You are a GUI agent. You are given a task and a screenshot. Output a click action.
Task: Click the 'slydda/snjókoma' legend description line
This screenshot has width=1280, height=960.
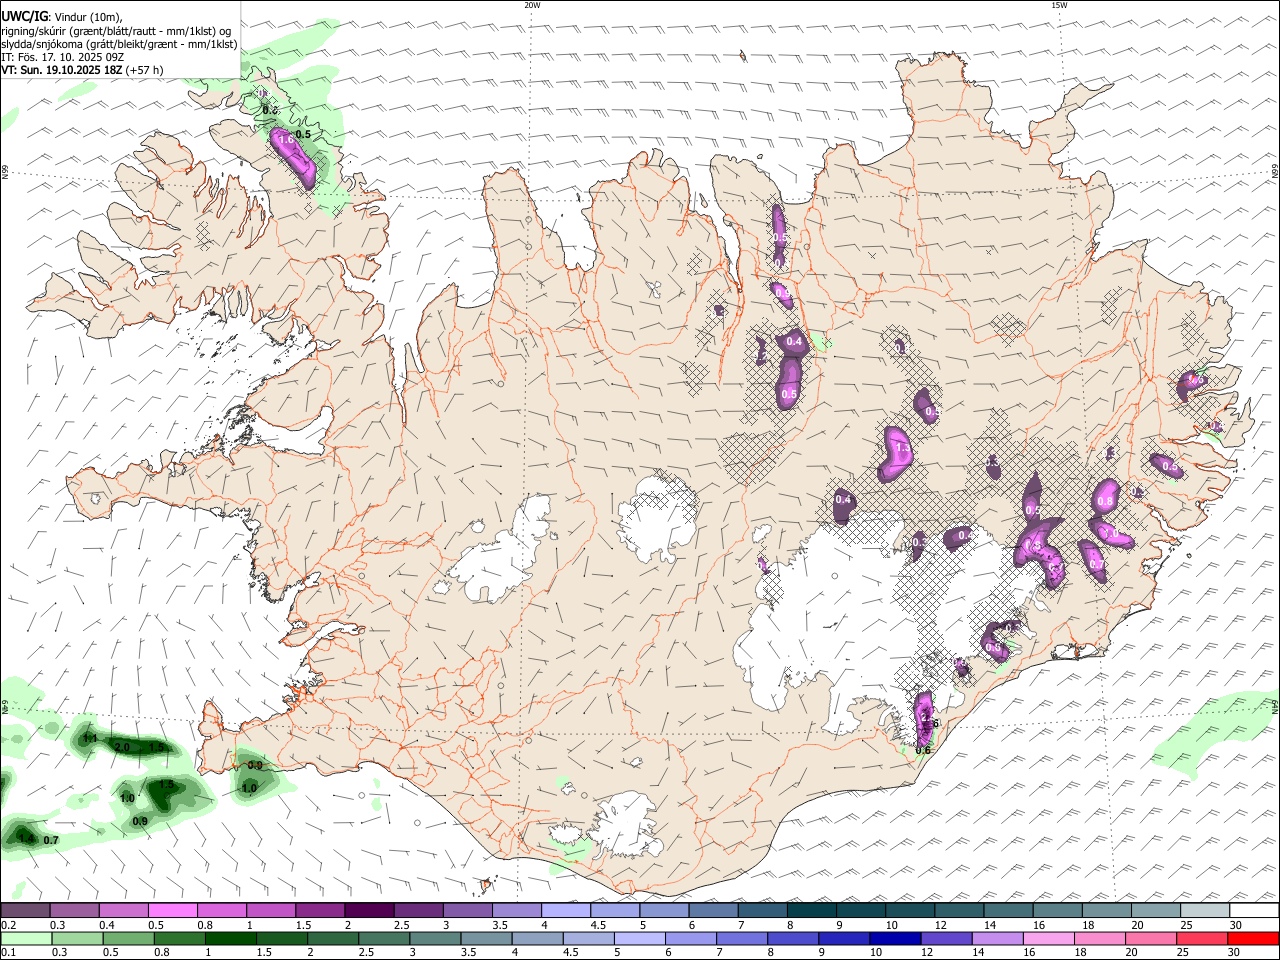[119, 44]
